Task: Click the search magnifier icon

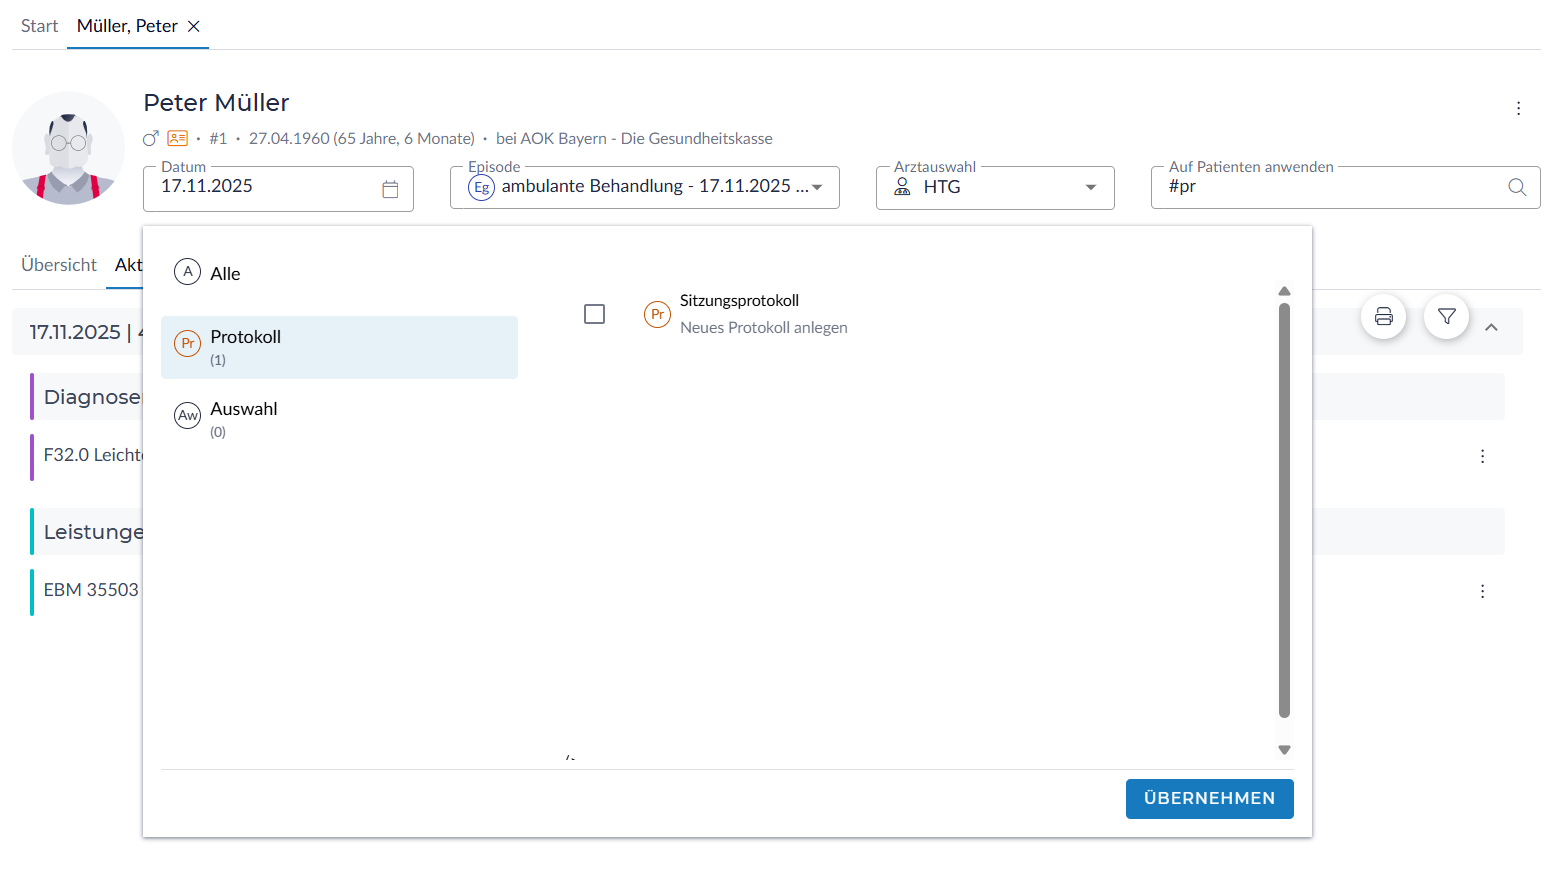Action: point(1516,187)
